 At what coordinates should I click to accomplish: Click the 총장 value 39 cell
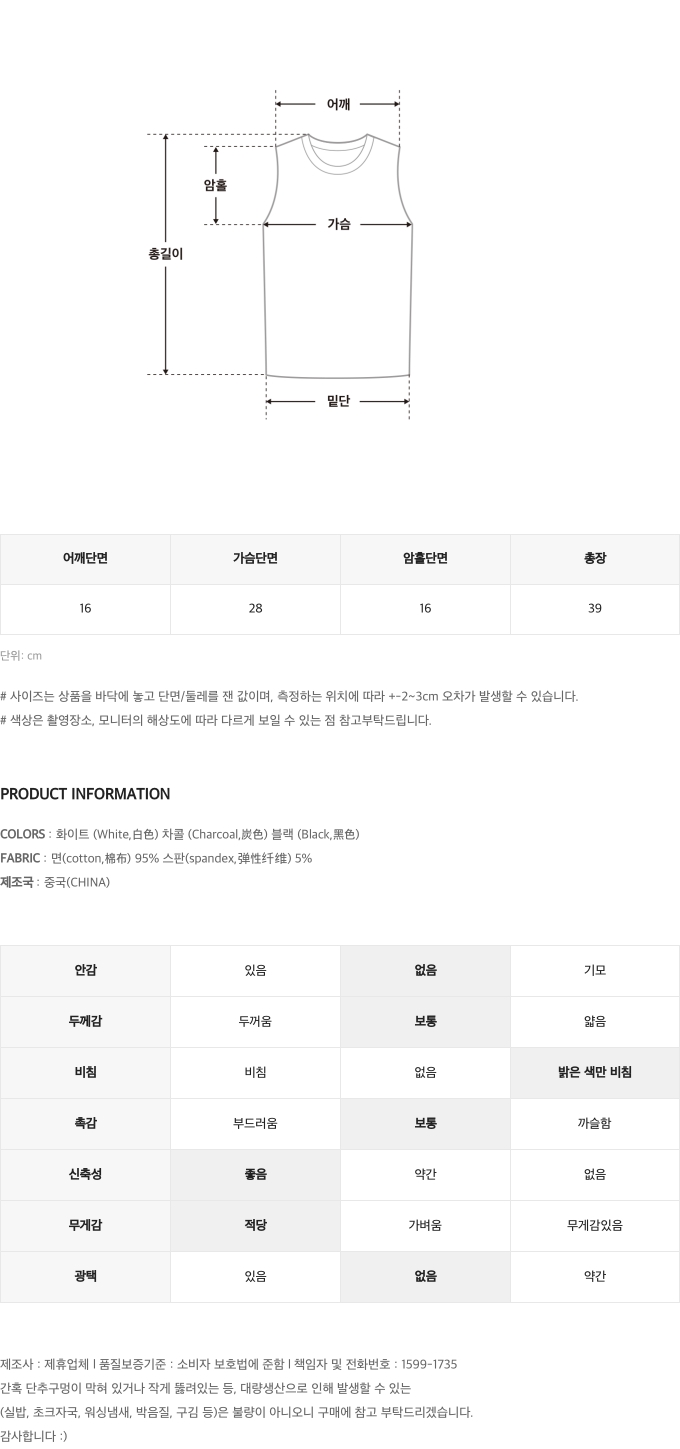(595, 609)
